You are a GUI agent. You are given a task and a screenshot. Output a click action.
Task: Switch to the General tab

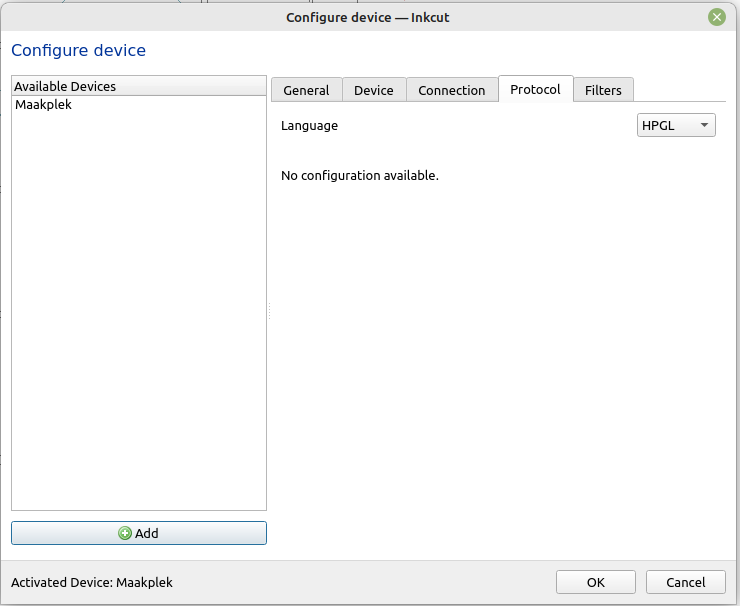click(x=306, y=90)
